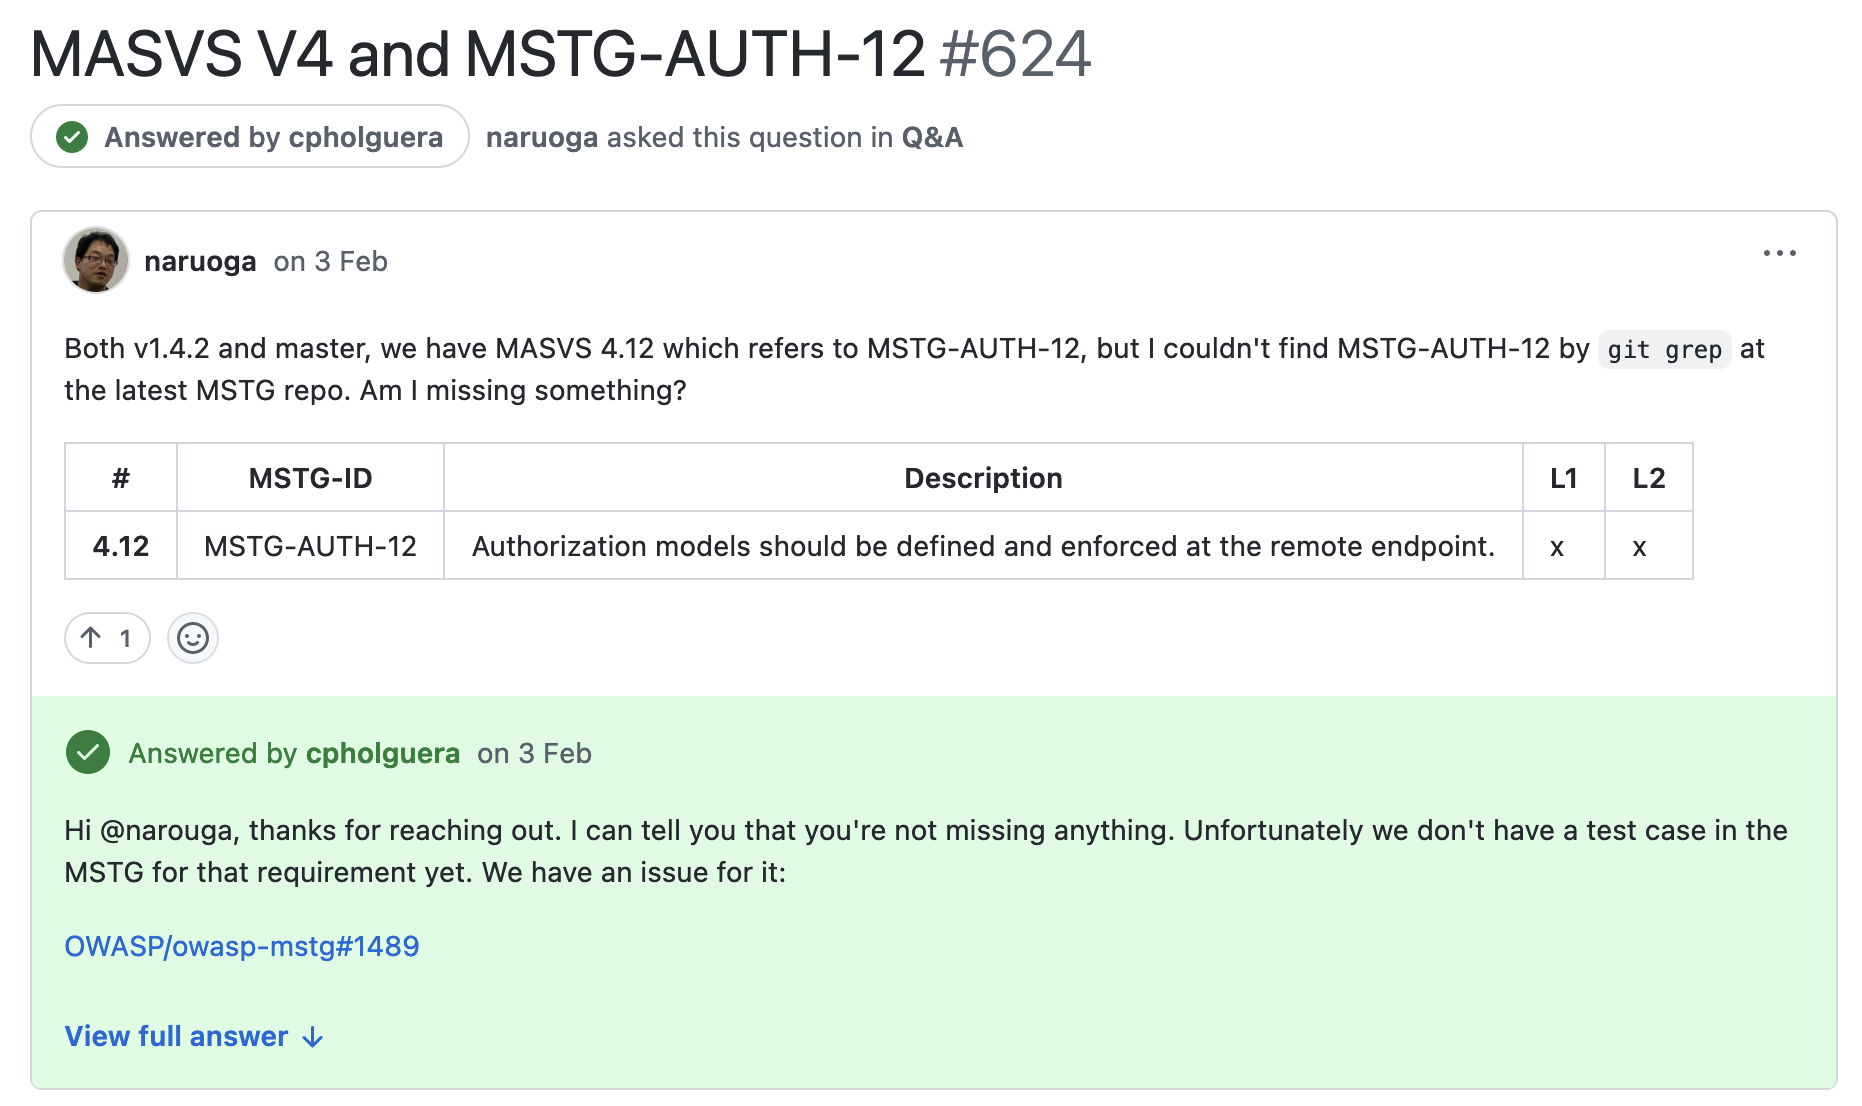
Task: Open the Q&A category link
Action: click(932, 137)
